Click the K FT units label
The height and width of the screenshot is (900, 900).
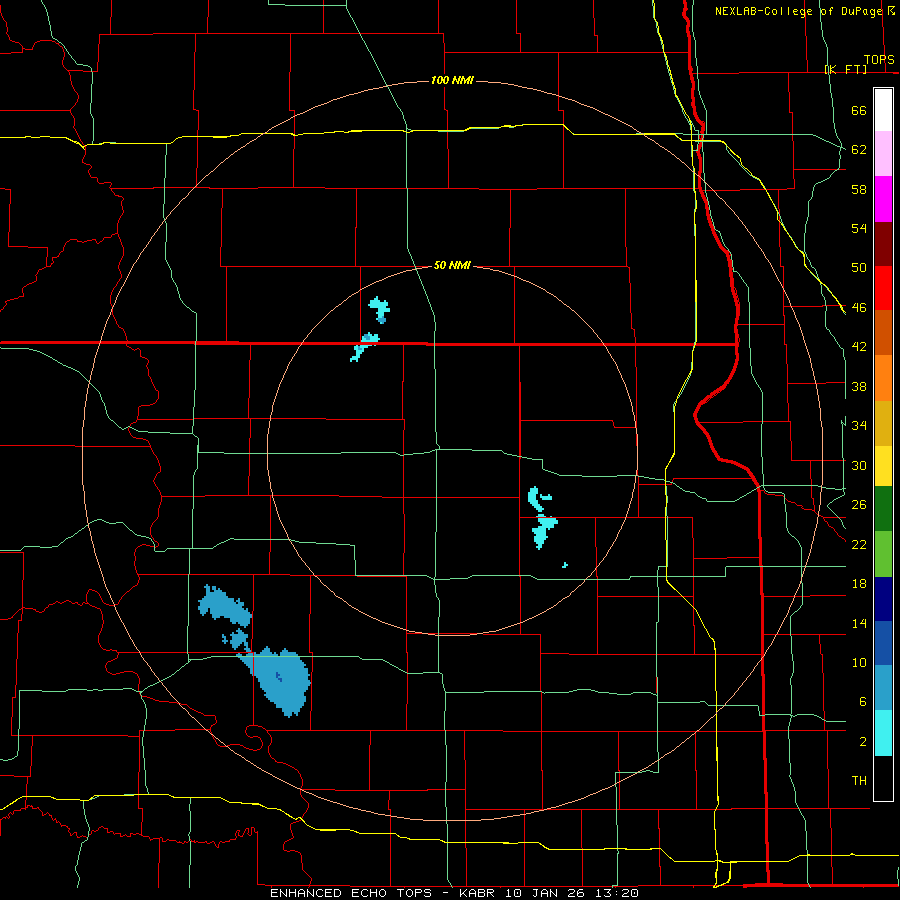click(x=846, y=69)
